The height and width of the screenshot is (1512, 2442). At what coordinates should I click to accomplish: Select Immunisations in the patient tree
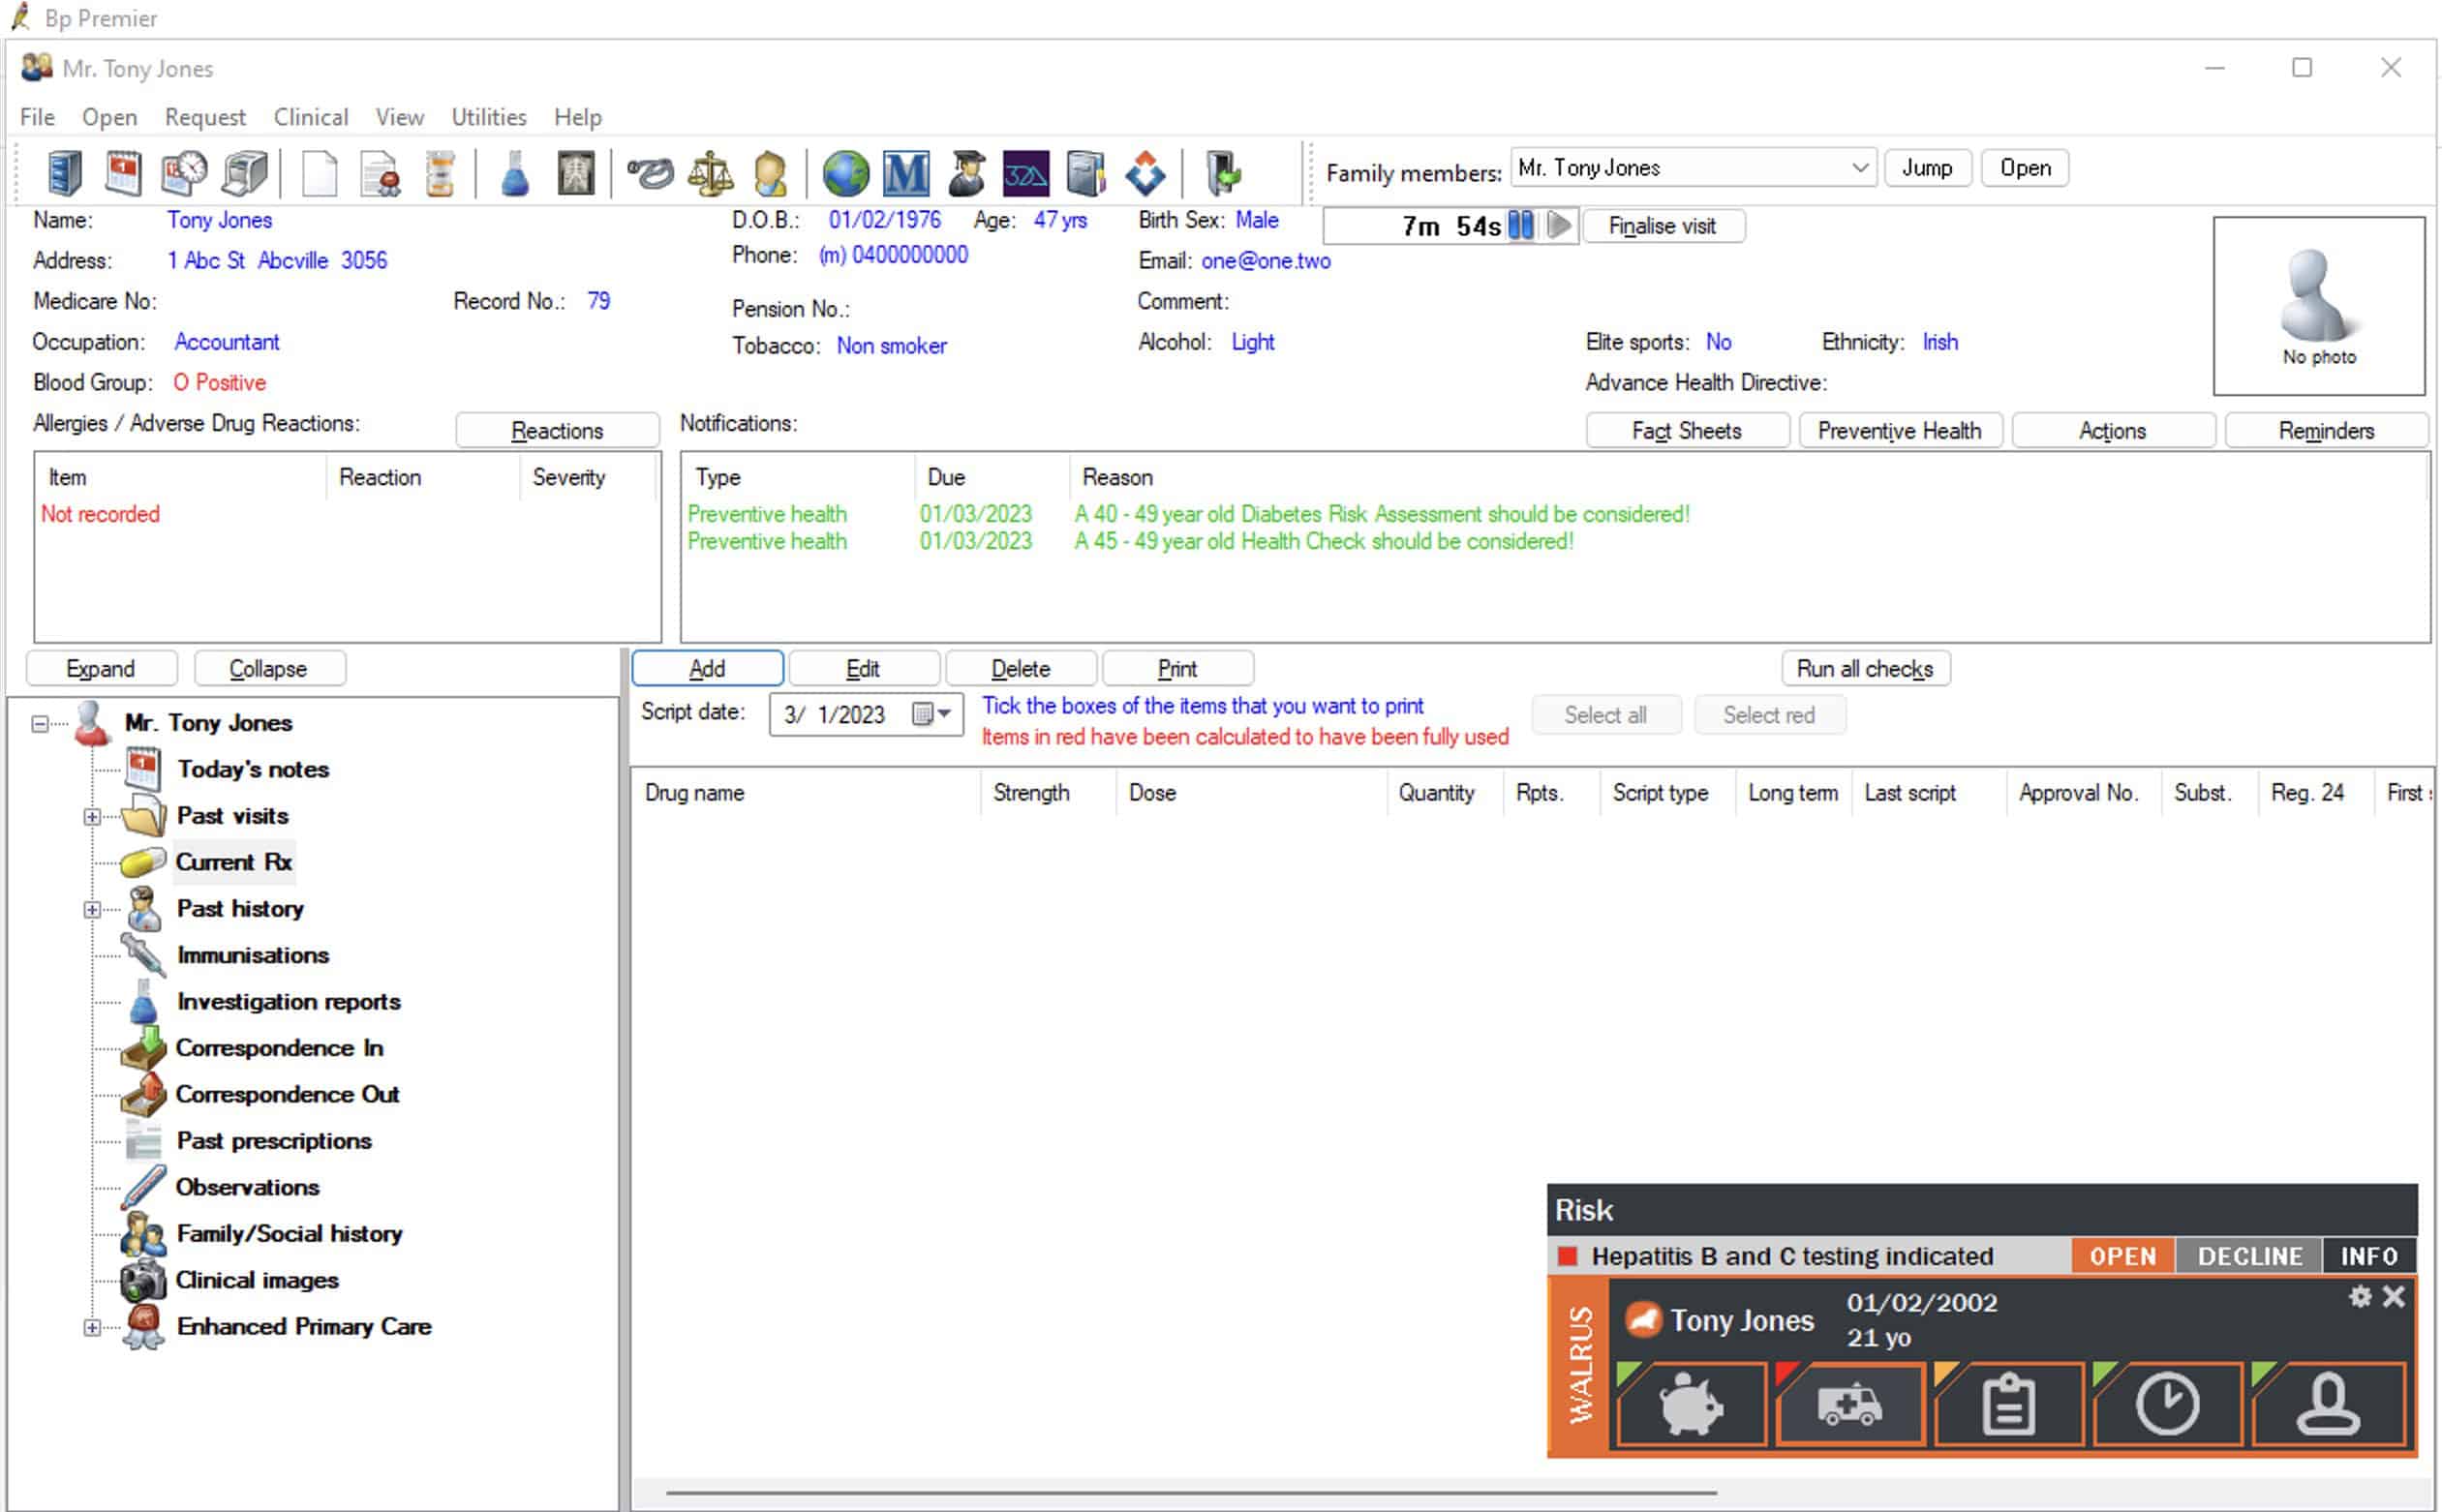click(252, 955)
